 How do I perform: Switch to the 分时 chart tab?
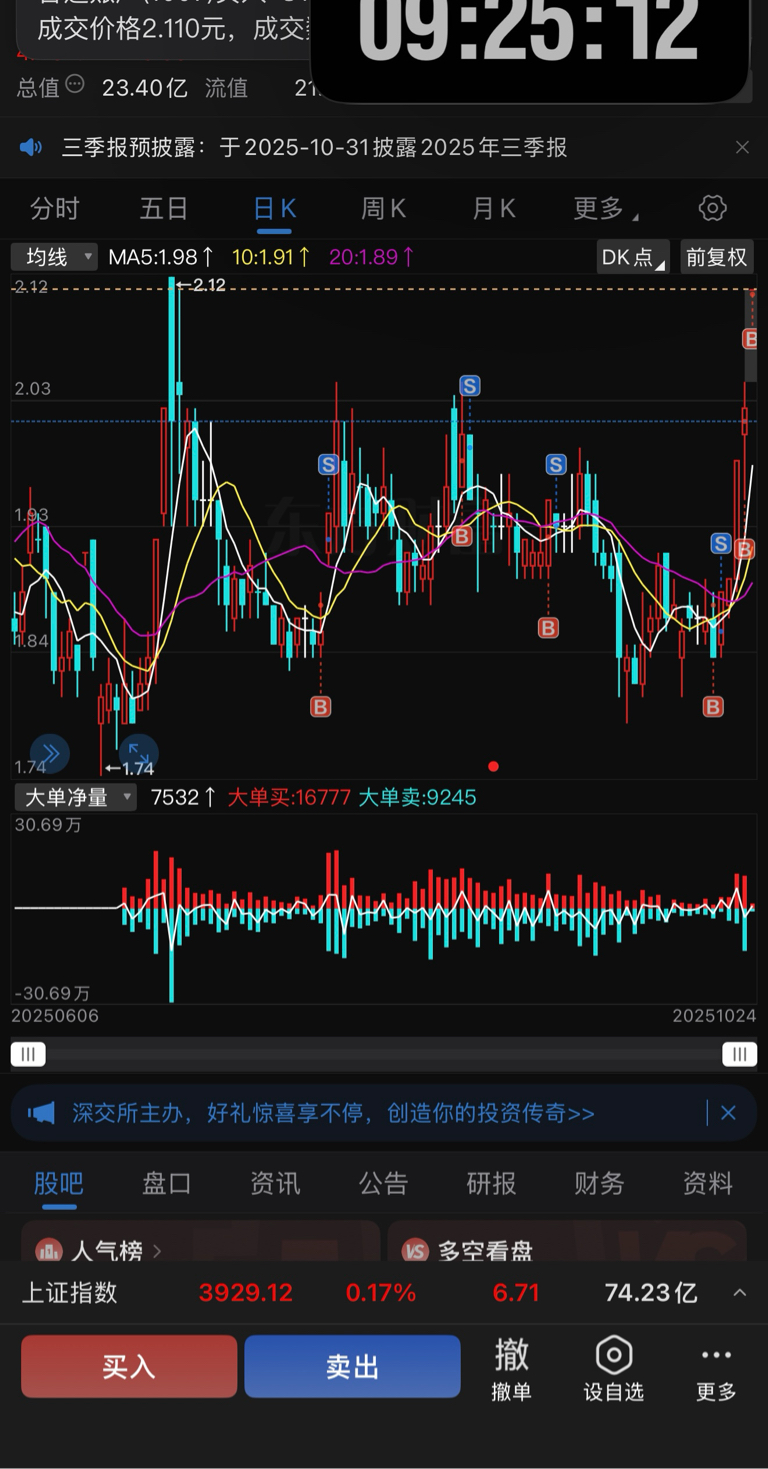pos(55,208)
